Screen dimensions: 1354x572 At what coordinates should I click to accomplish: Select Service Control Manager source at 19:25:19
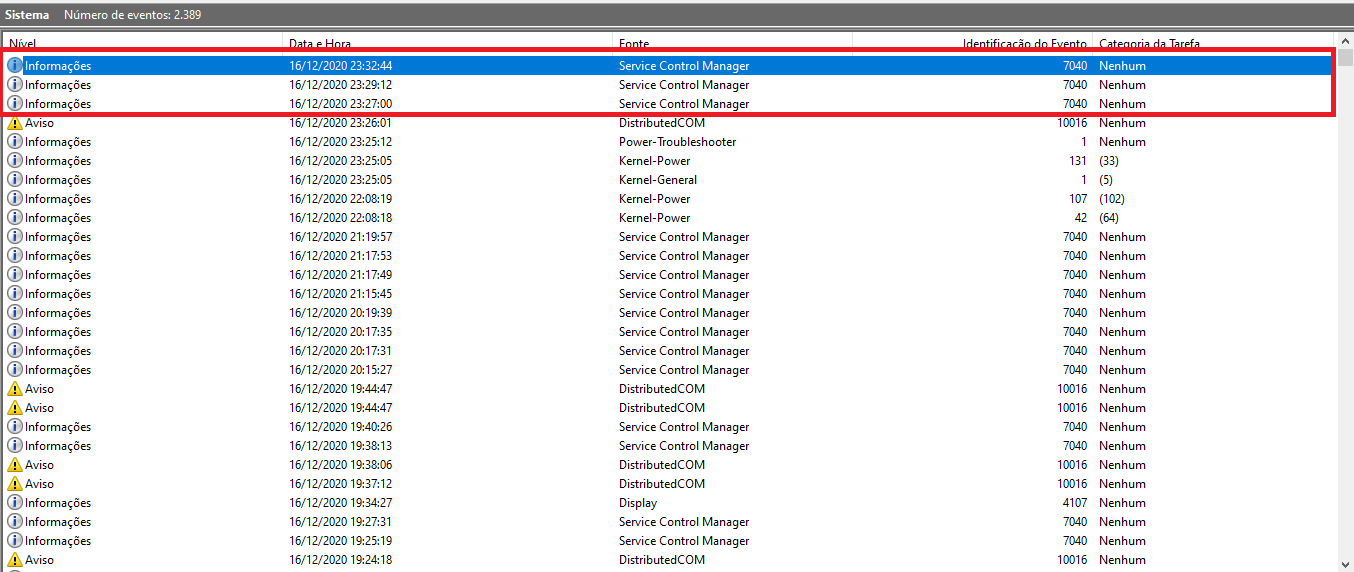click(x=684, y=541)
